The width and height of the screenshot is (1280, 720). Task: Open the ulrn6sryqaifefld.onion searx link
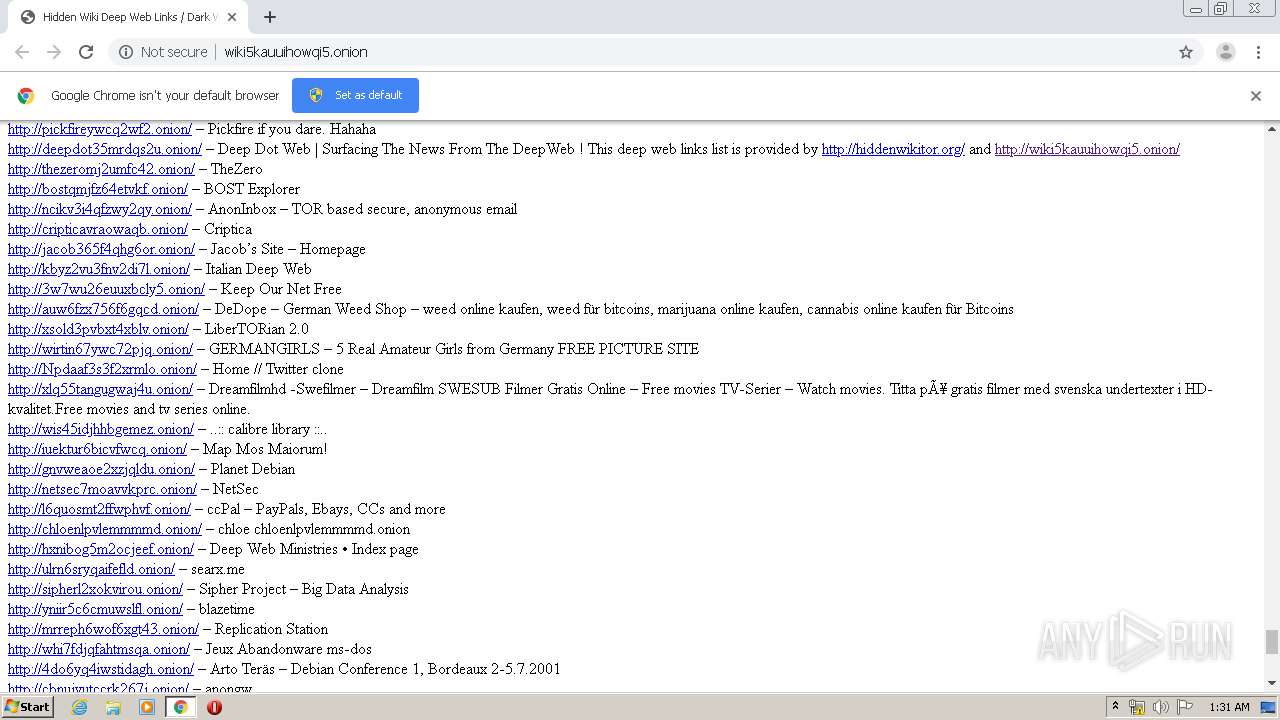(x=91, y=569)
